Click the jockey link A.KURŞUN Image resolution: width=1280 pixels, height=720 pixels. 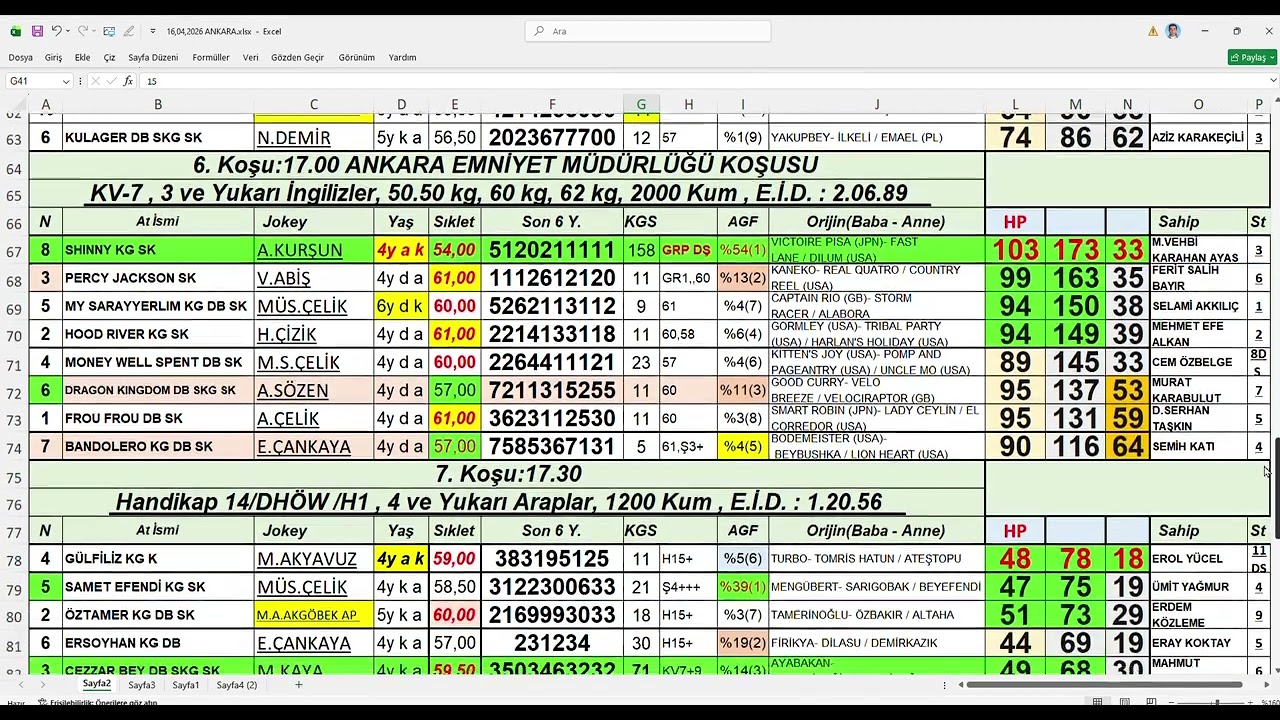[x=299, y=250]
